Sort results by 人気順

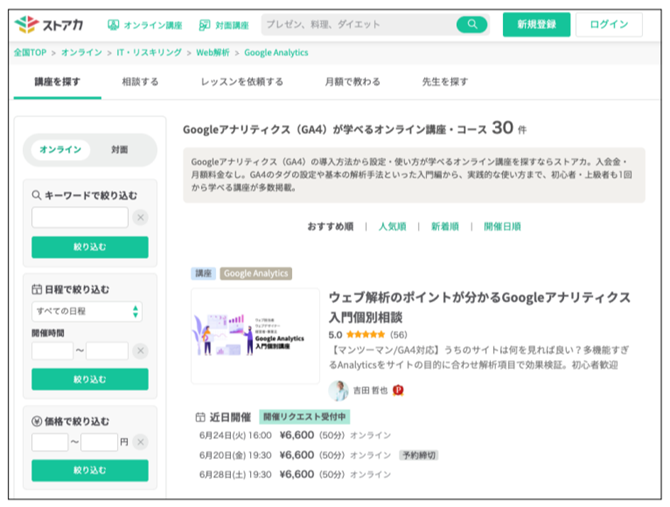(x=392, y=226)
